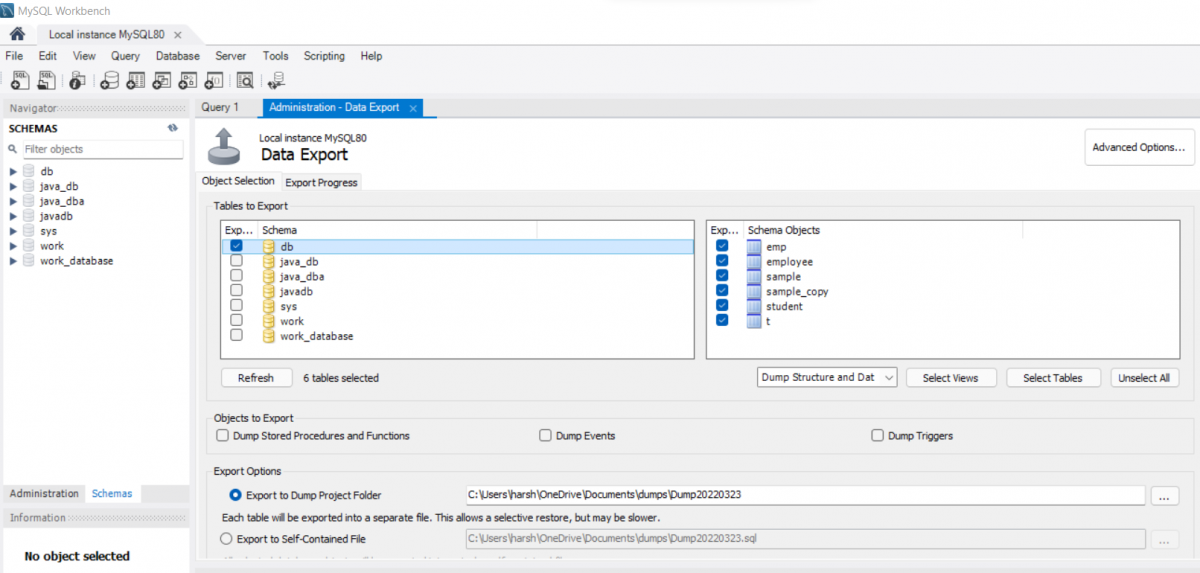Expand the javadb schema in Navigator
Image resolution: width=1200 pixels, height=573 pixels.
pos(13,216)
